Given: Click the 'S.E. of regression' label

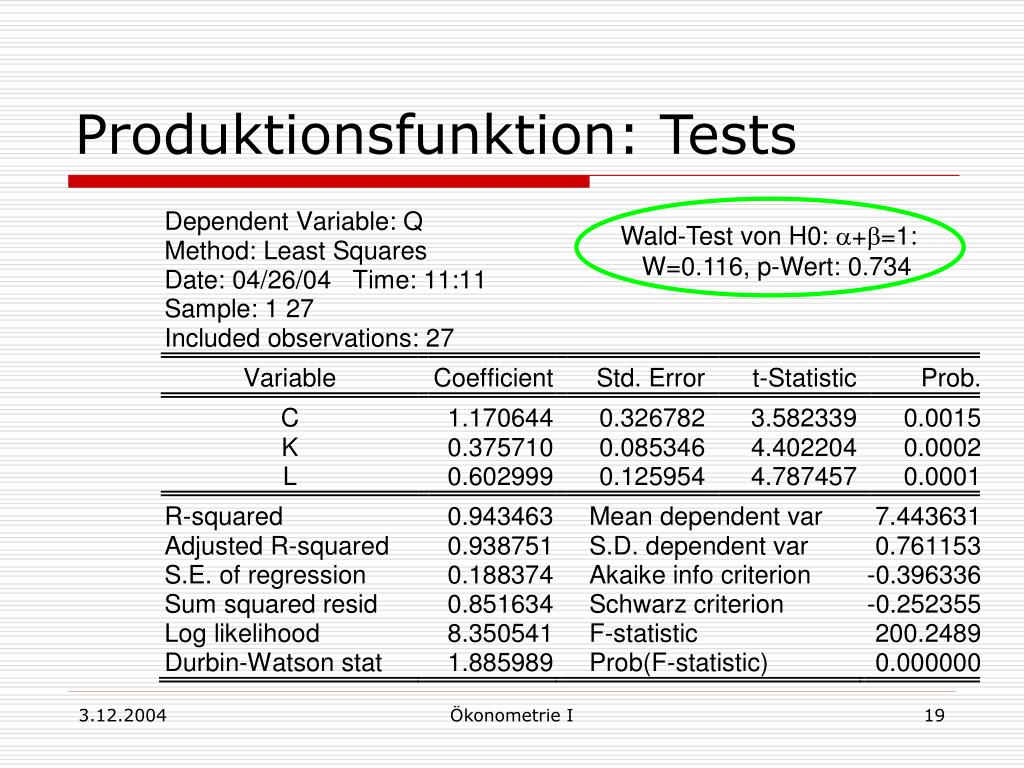Looking at the screenshot, I should pos(265,575).
